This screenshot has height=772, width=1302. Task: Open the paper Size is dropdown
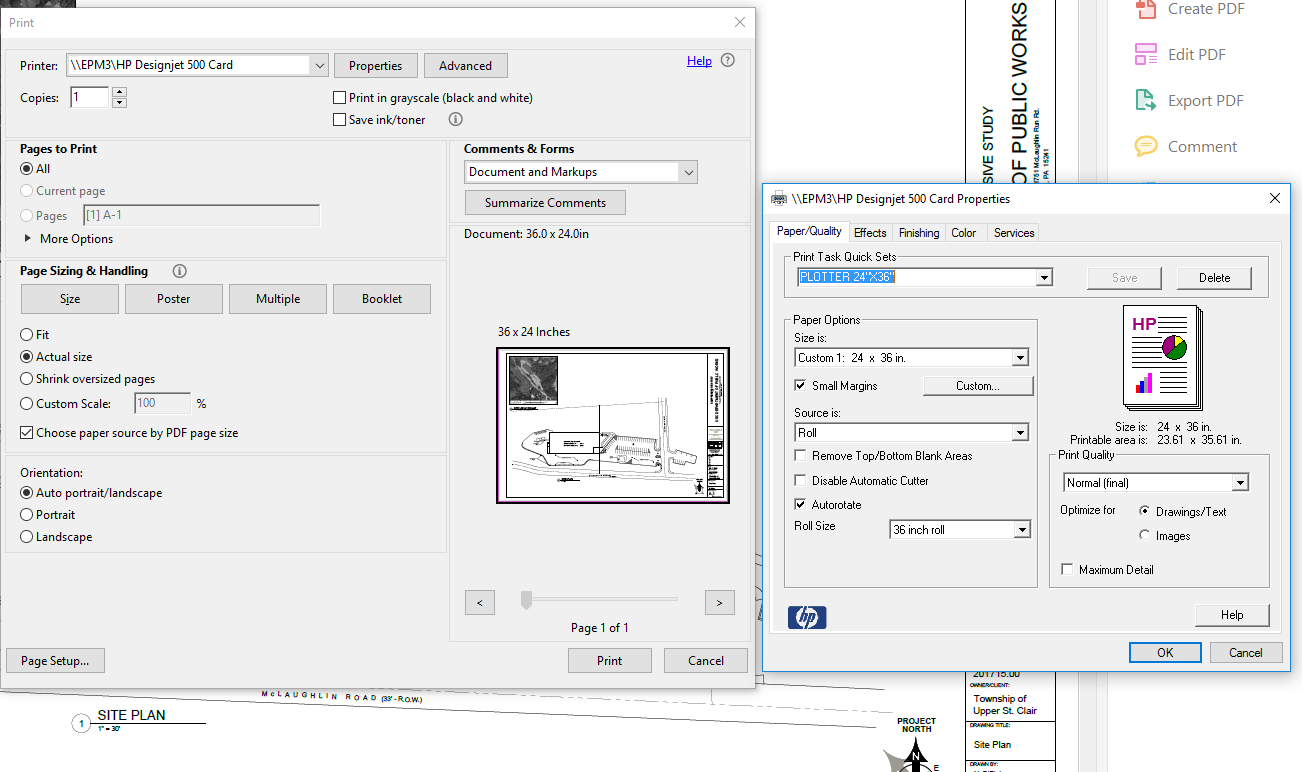pos(1020,358)
